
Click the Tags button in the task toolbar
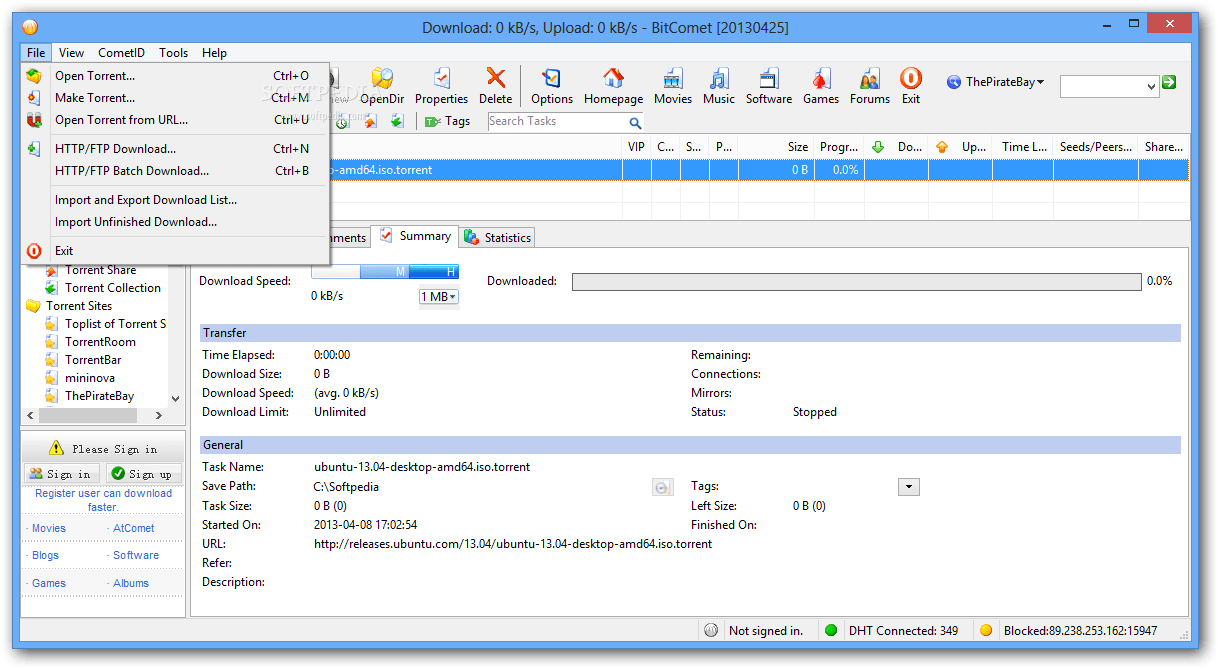[447, 121]
